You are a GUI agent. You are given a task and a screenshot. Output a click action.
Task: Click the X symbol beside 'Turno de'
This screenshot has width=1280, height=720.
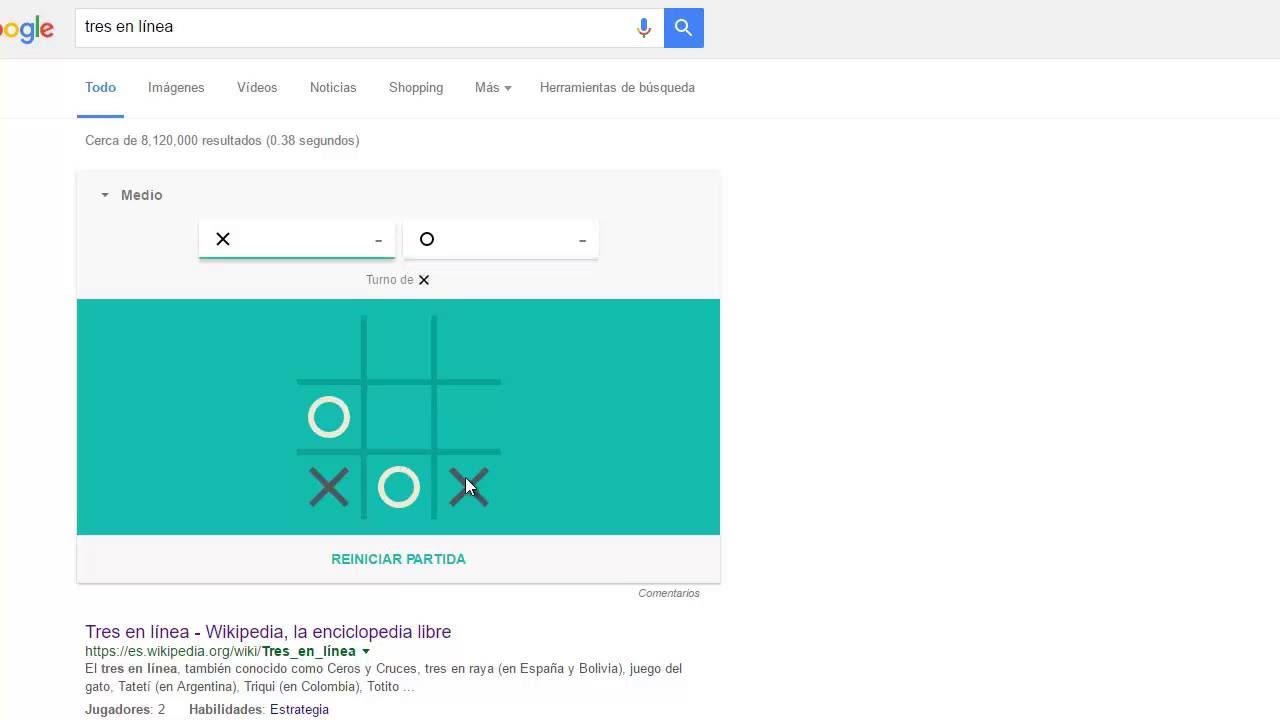pyautogui.click(x=424, y=280)
